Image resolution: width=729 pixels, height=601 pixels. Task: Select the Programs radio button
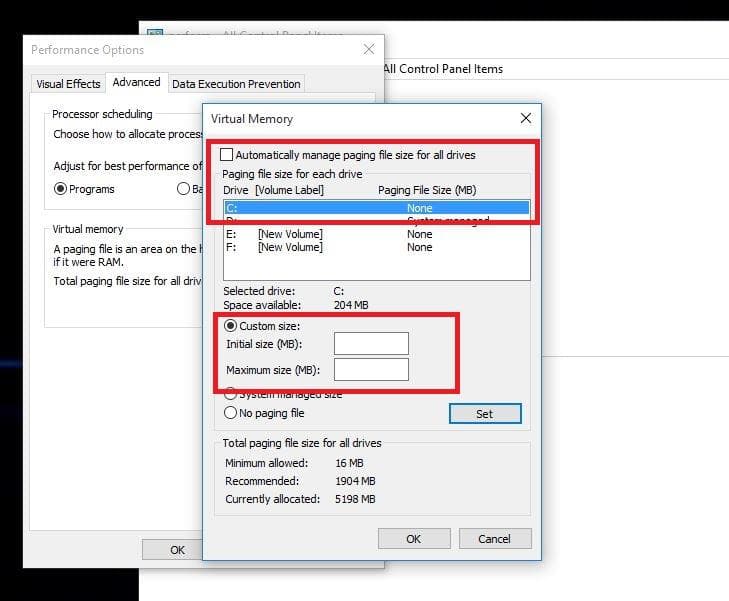tap(60, 189)
